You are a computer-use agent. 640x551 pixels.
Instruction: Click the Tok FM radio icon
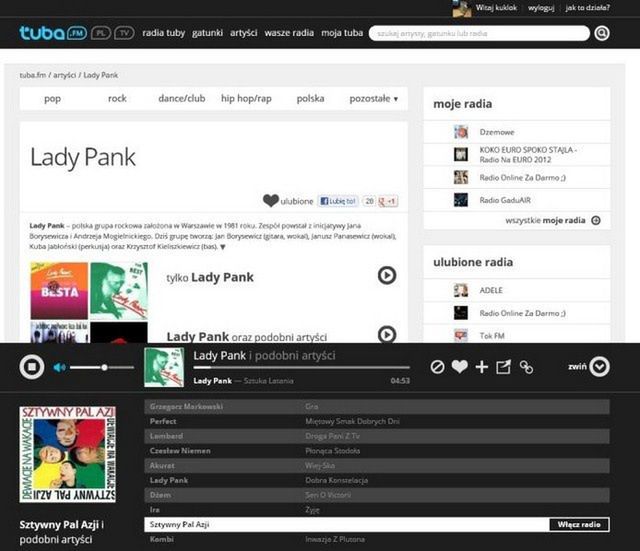[461, 335]
